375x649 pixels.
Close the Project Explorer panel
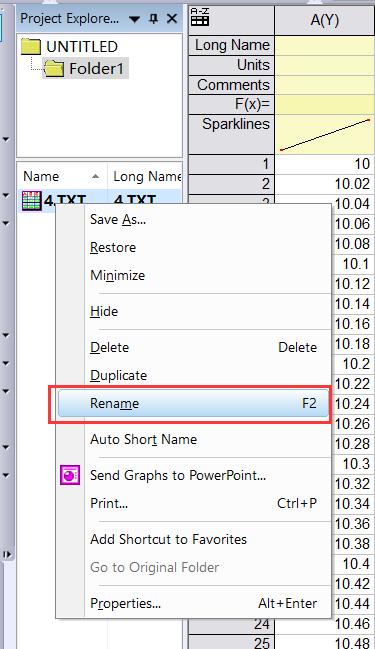tap(171, 19)
